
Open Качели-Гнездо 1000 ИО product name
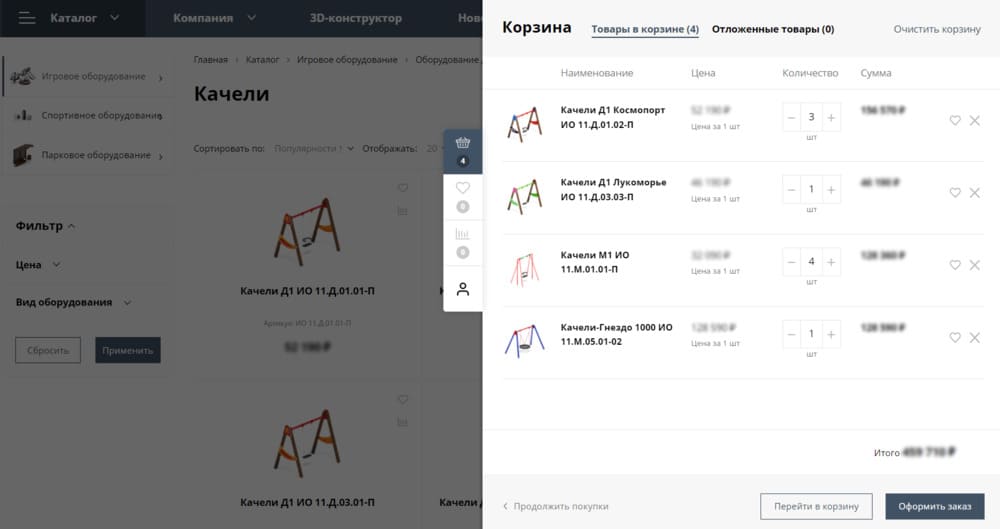pos(617,334)
